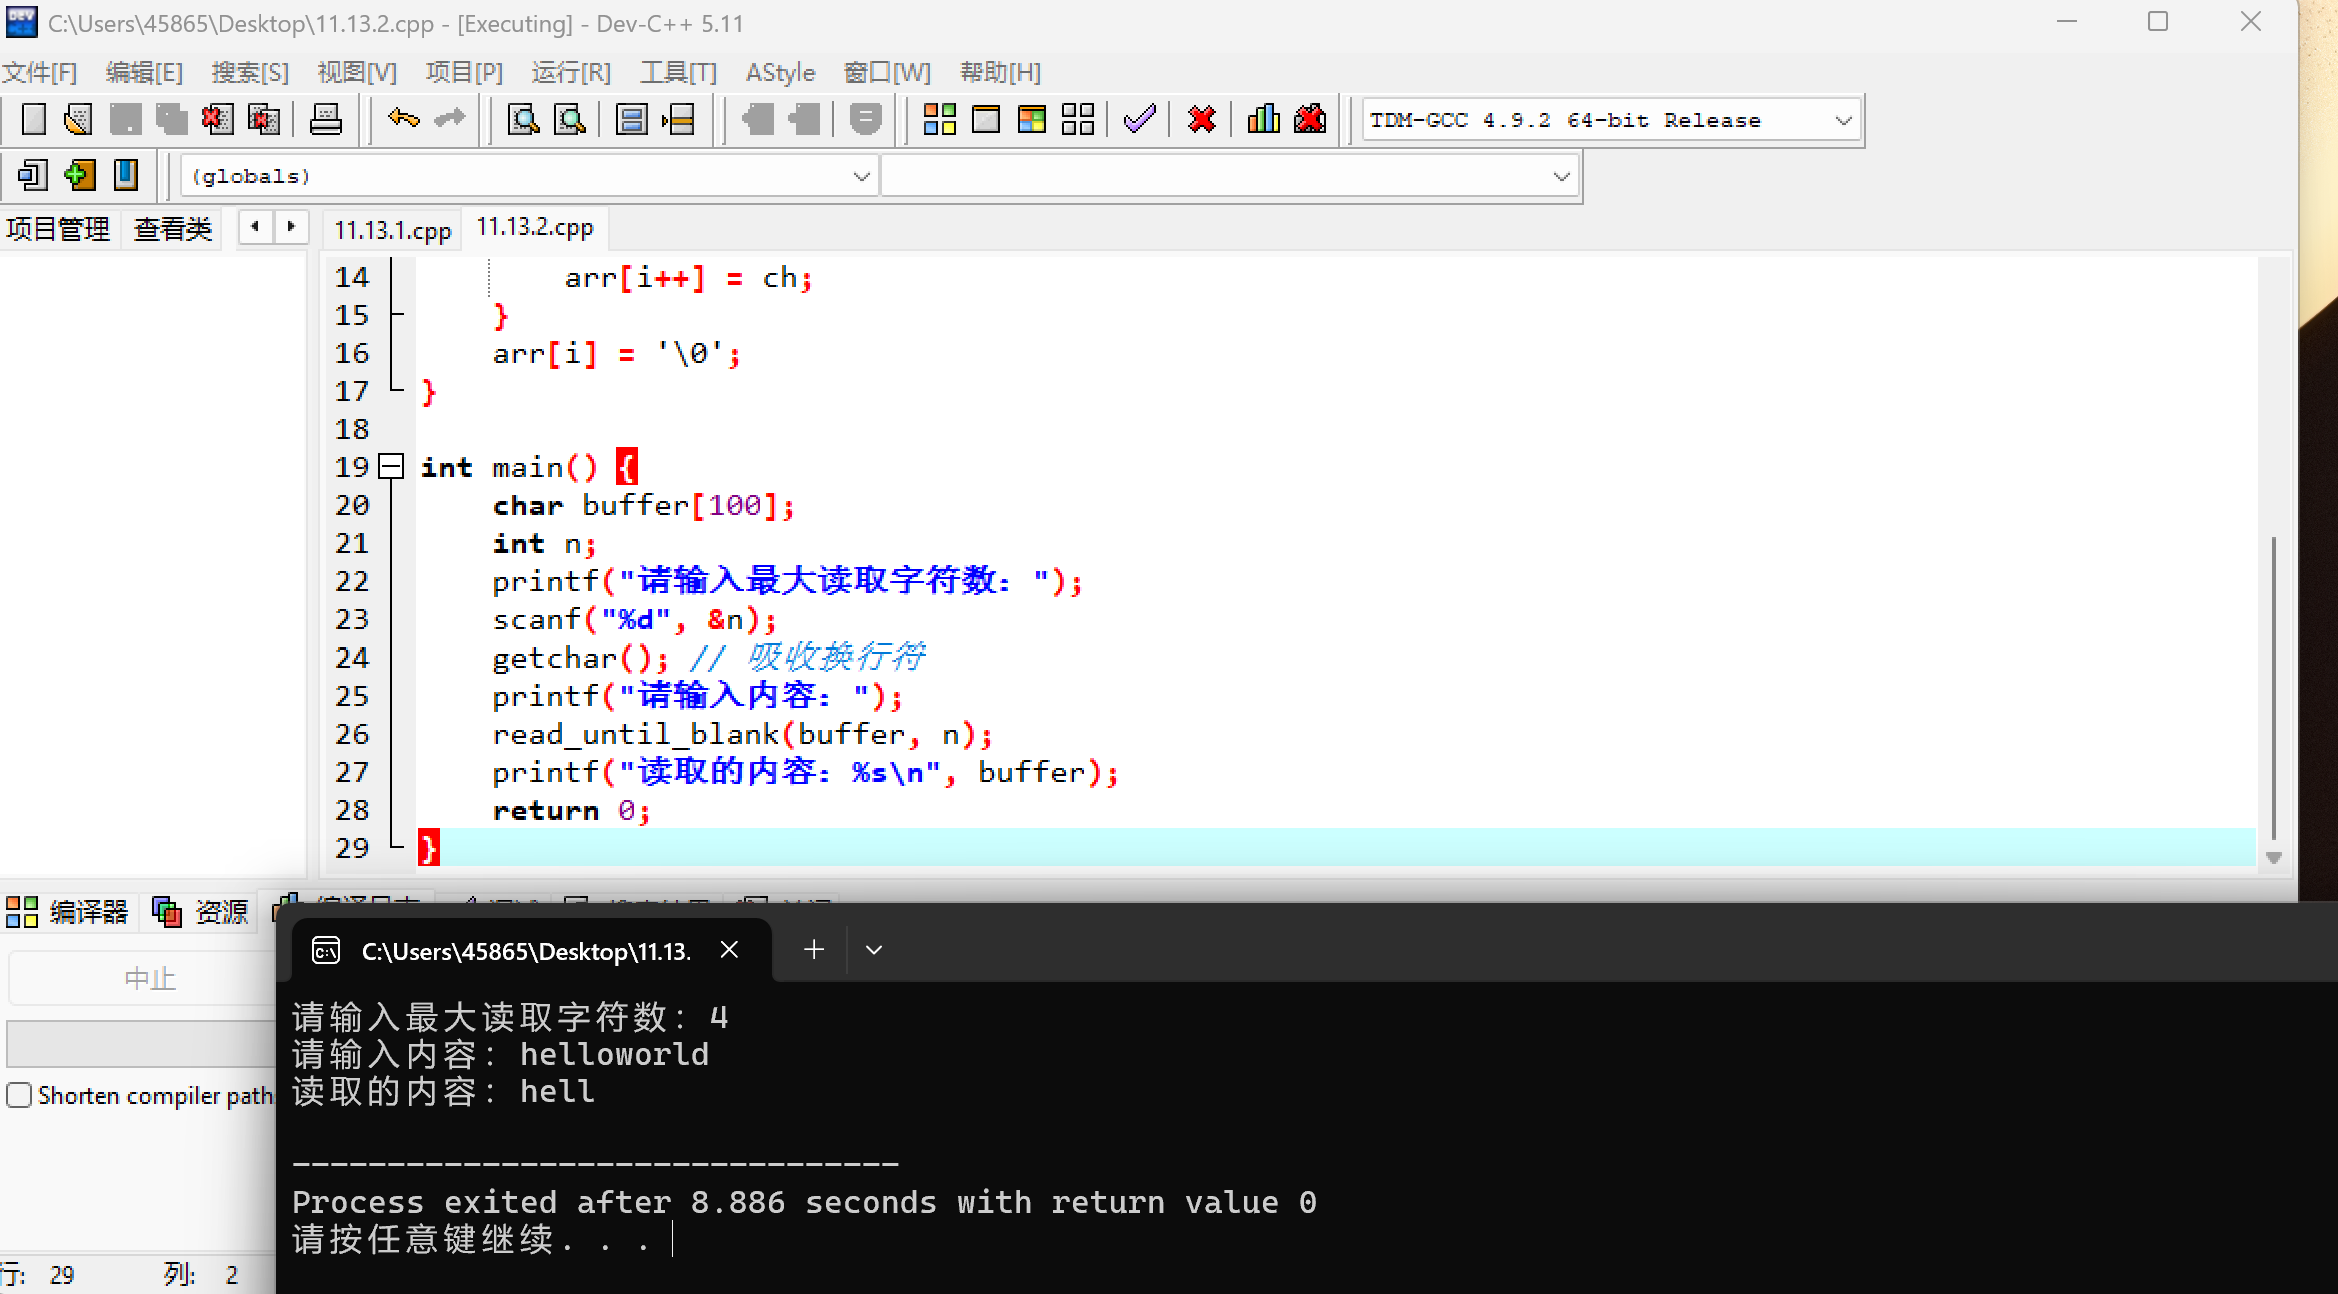Click the Print toolbar icon

click(326, 120)
